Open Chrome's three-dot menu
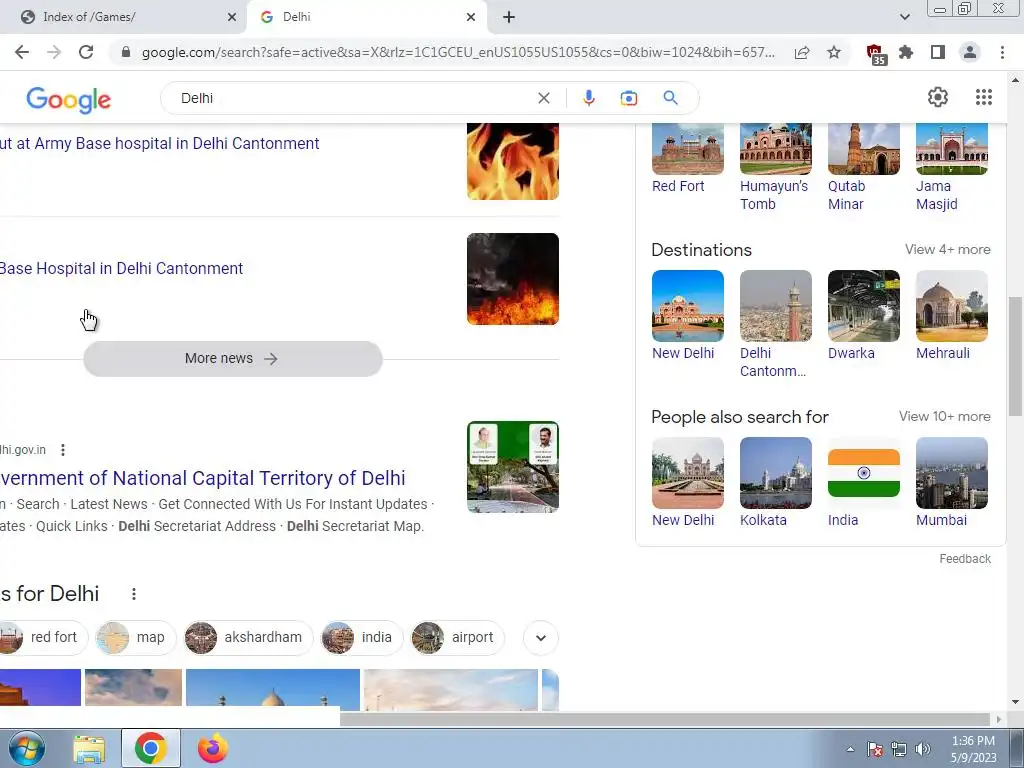Viewport: 1024px width, 768px height. [x=1002, y=52]
